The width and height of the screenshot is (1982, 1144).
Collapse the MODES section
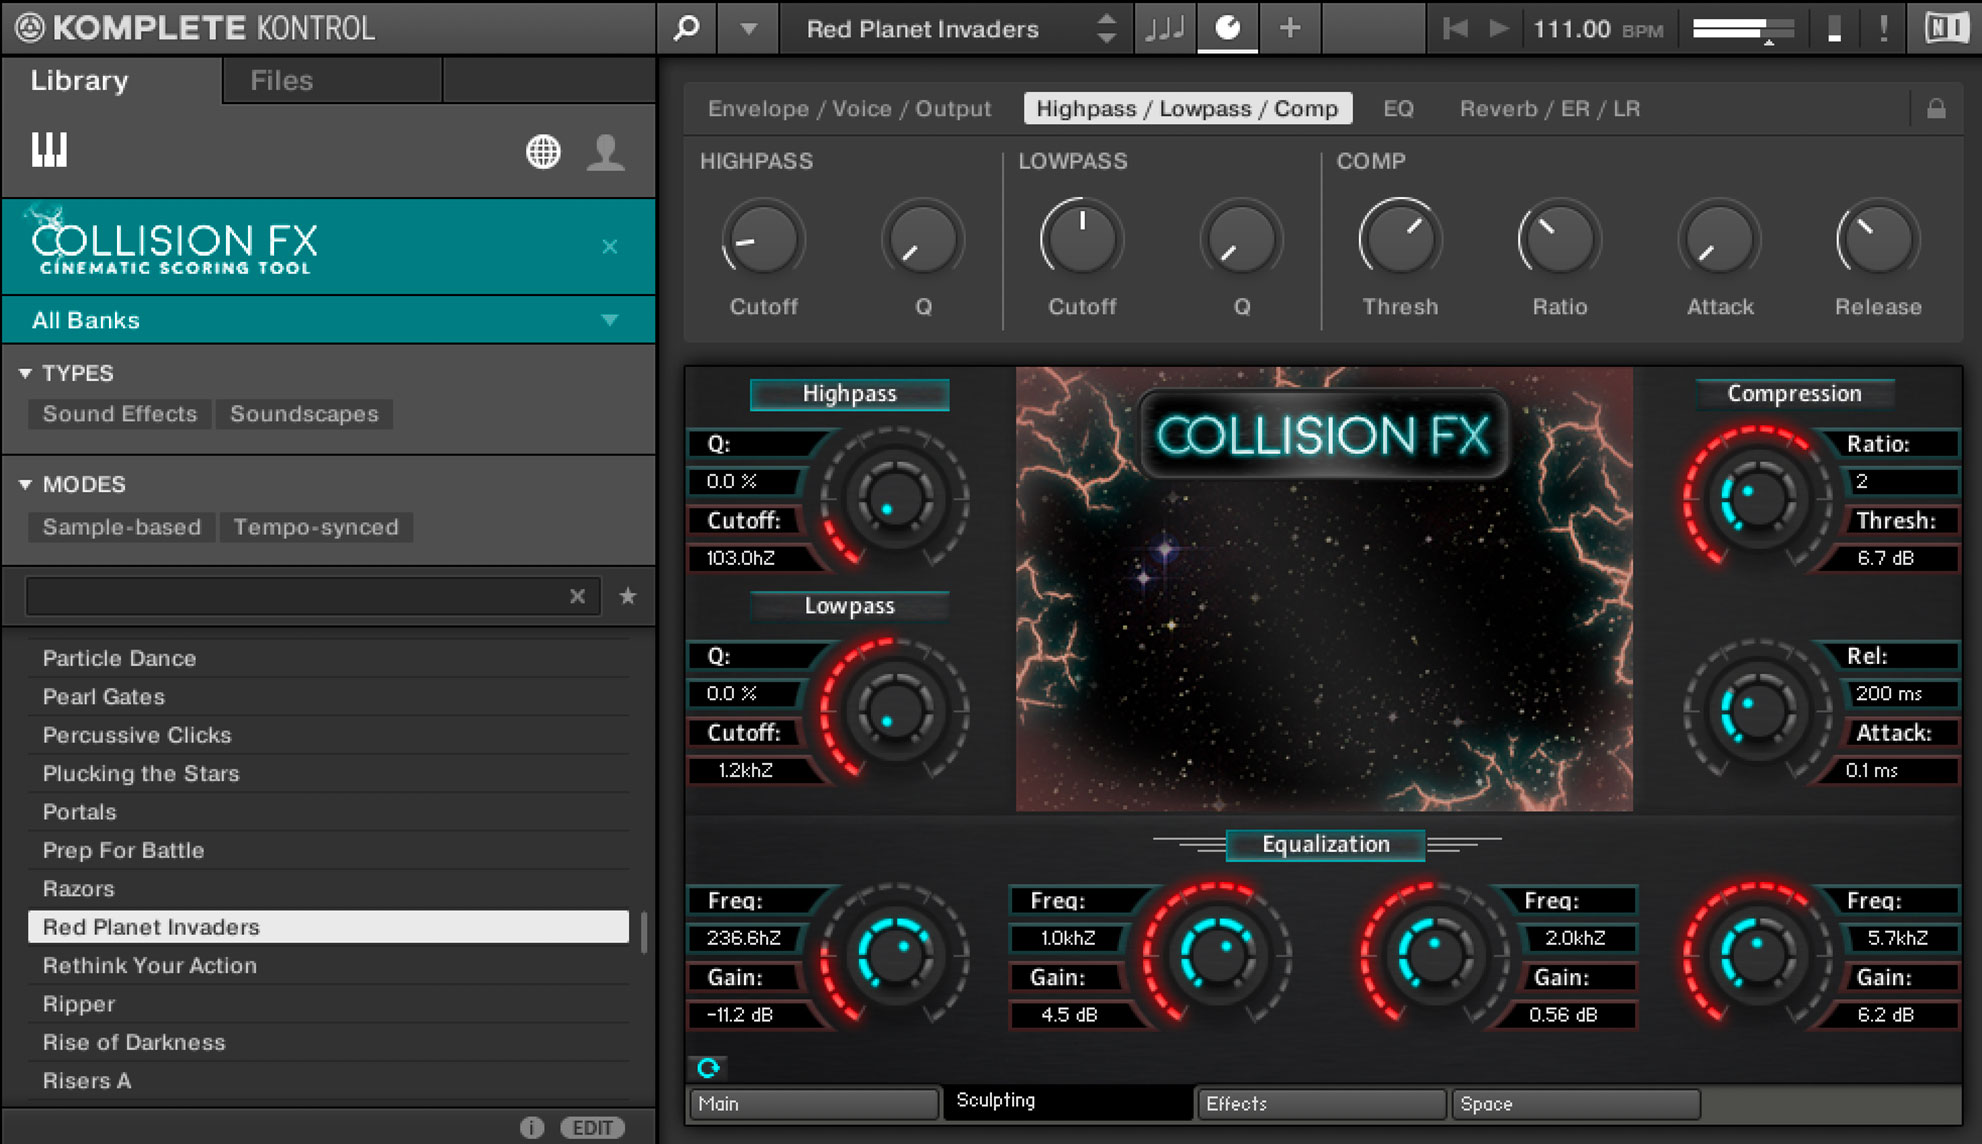[26, 484]
